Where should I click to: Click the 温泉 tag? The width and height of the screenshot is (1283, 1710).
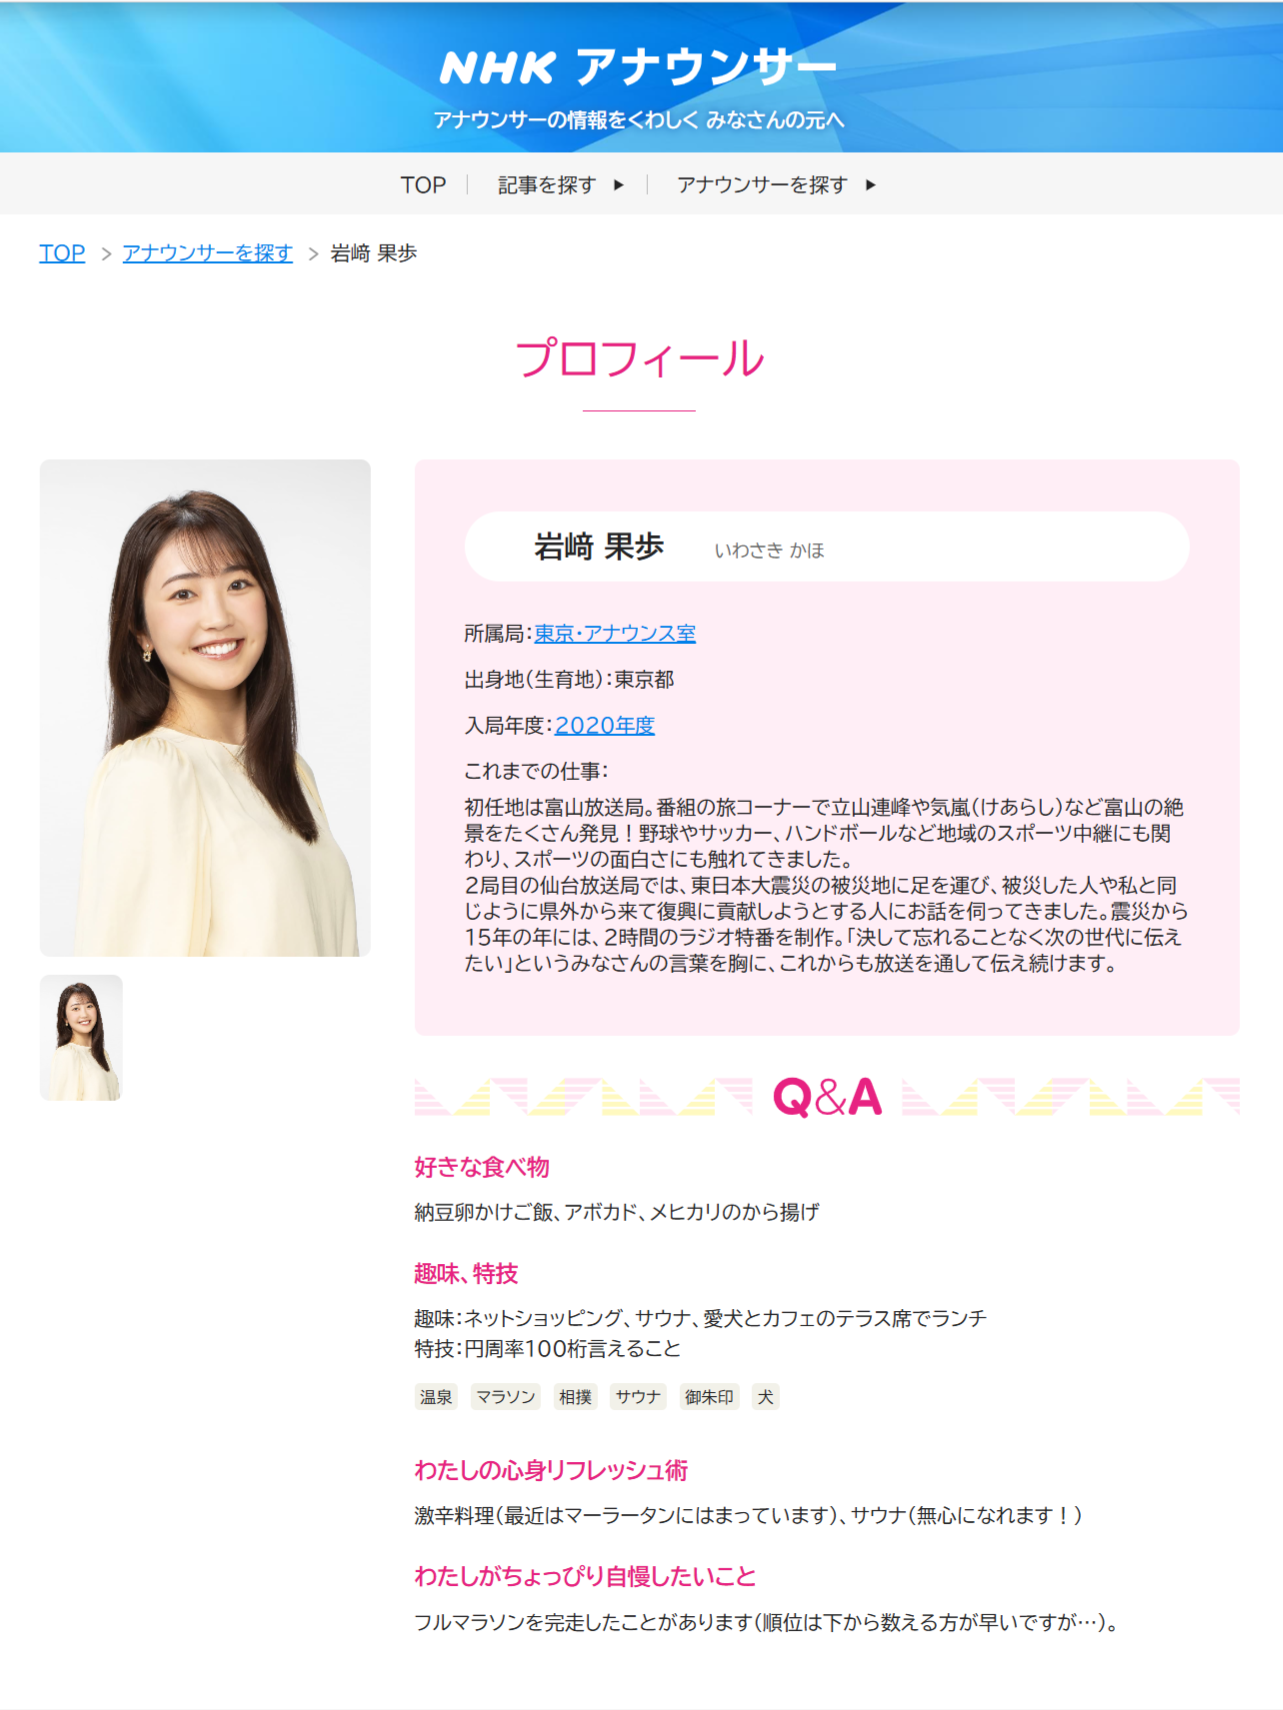[x=436, y=1397]
